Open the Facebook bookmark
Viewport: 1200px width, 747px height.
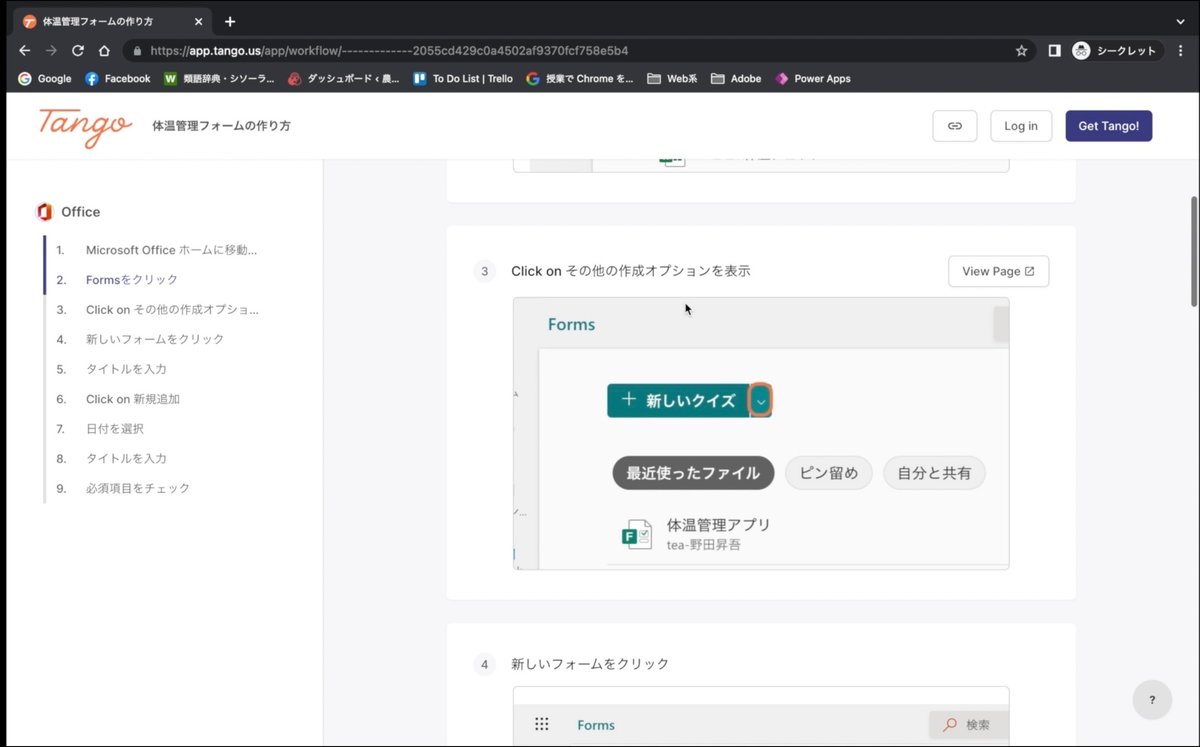click(x=118, y=78)
